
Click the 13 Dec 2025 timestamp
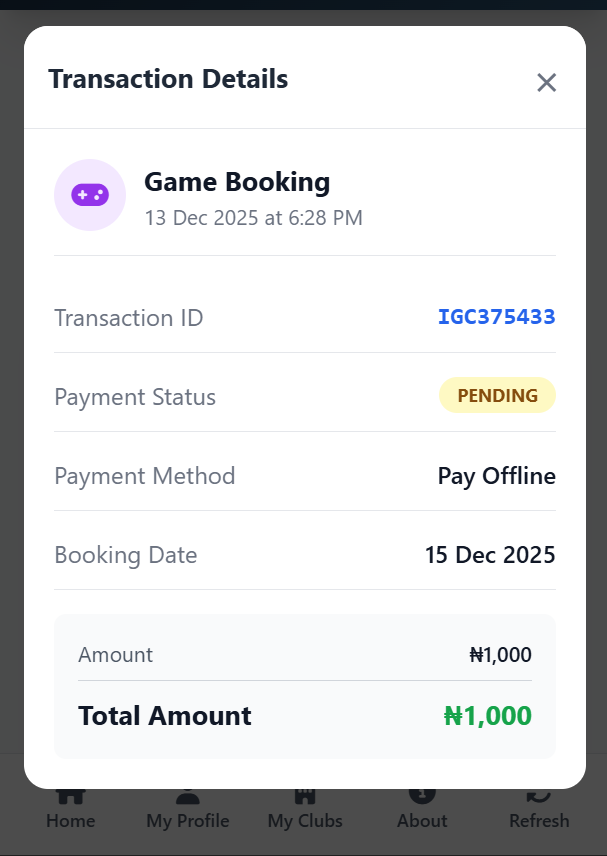(253, 217)
